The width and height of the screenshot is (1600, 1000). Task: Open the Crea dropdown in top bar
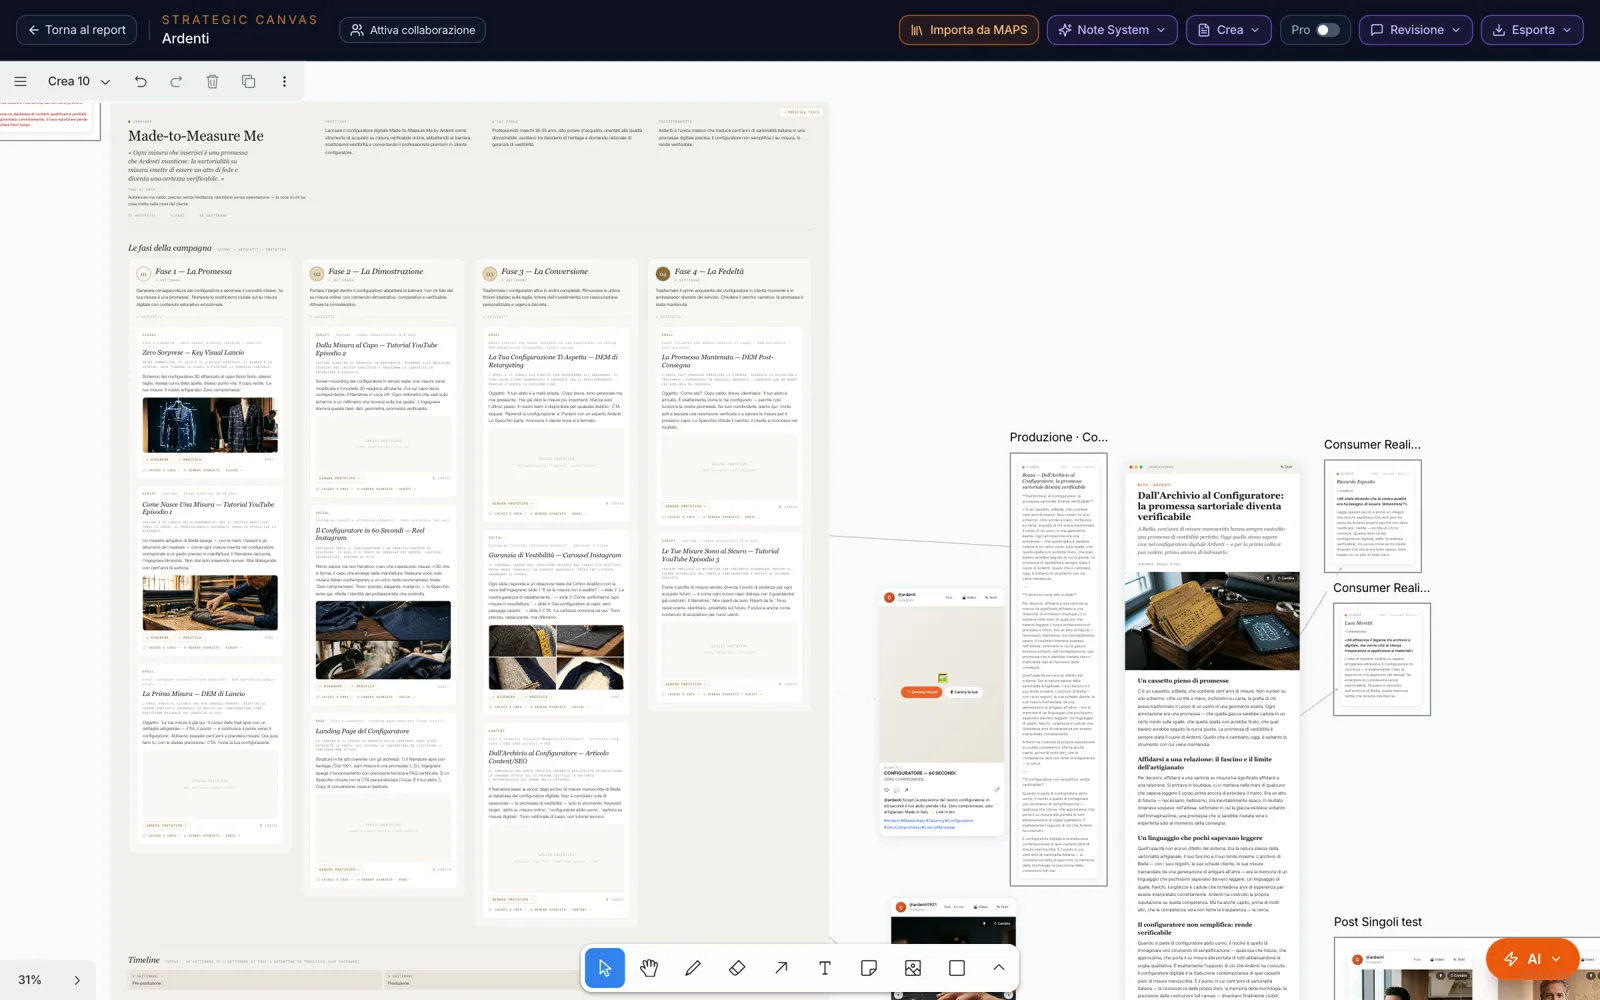pyautogui.click(x=1229, y=30)
